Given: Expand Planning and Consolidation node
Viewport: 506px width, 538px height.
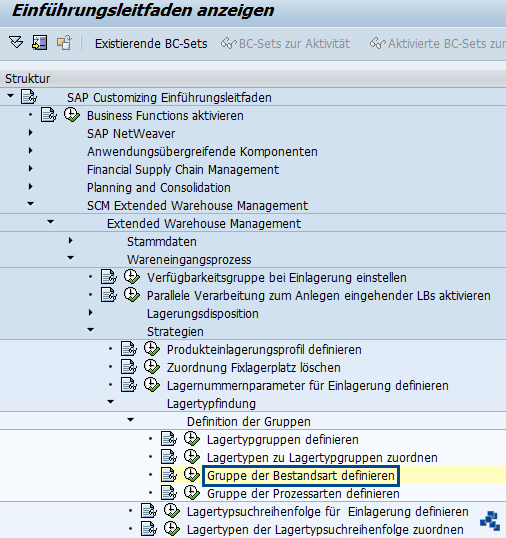Looking at the screenshot, I should coord(31,187).
